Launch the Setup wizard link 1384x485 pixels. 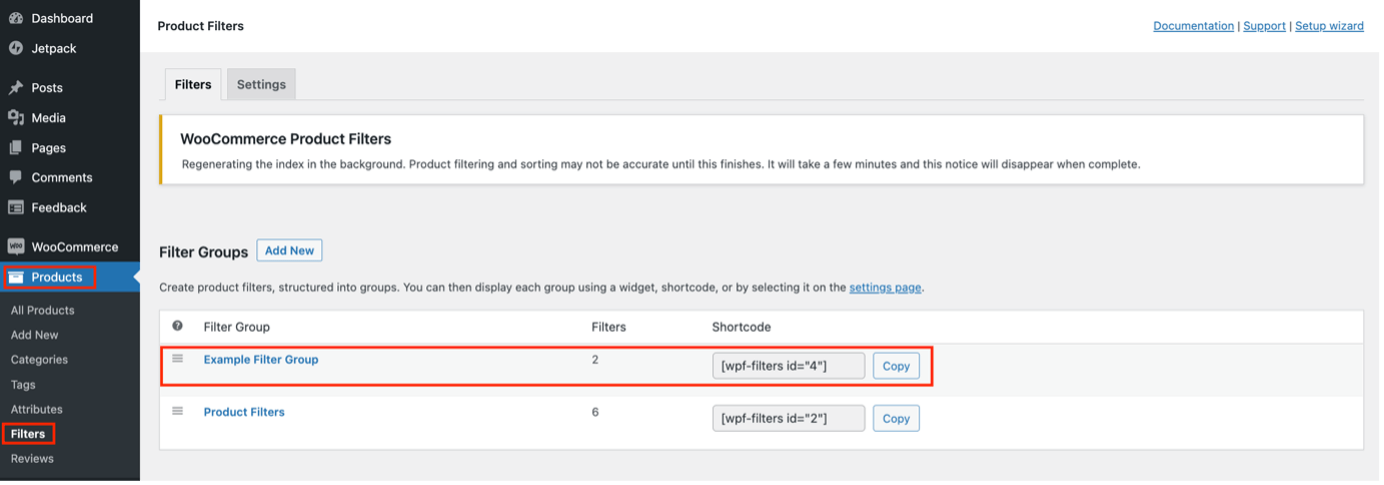[1329, 26]
